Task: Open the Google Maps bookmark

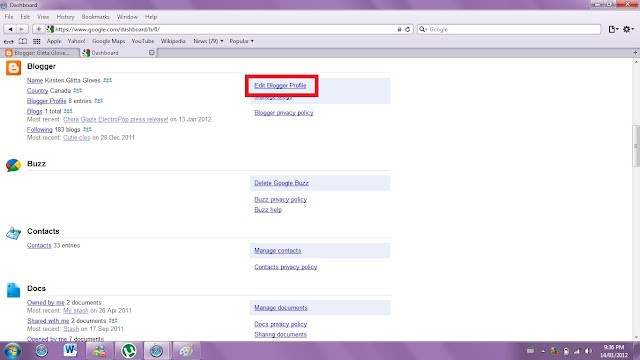Action: click(109, 41)
